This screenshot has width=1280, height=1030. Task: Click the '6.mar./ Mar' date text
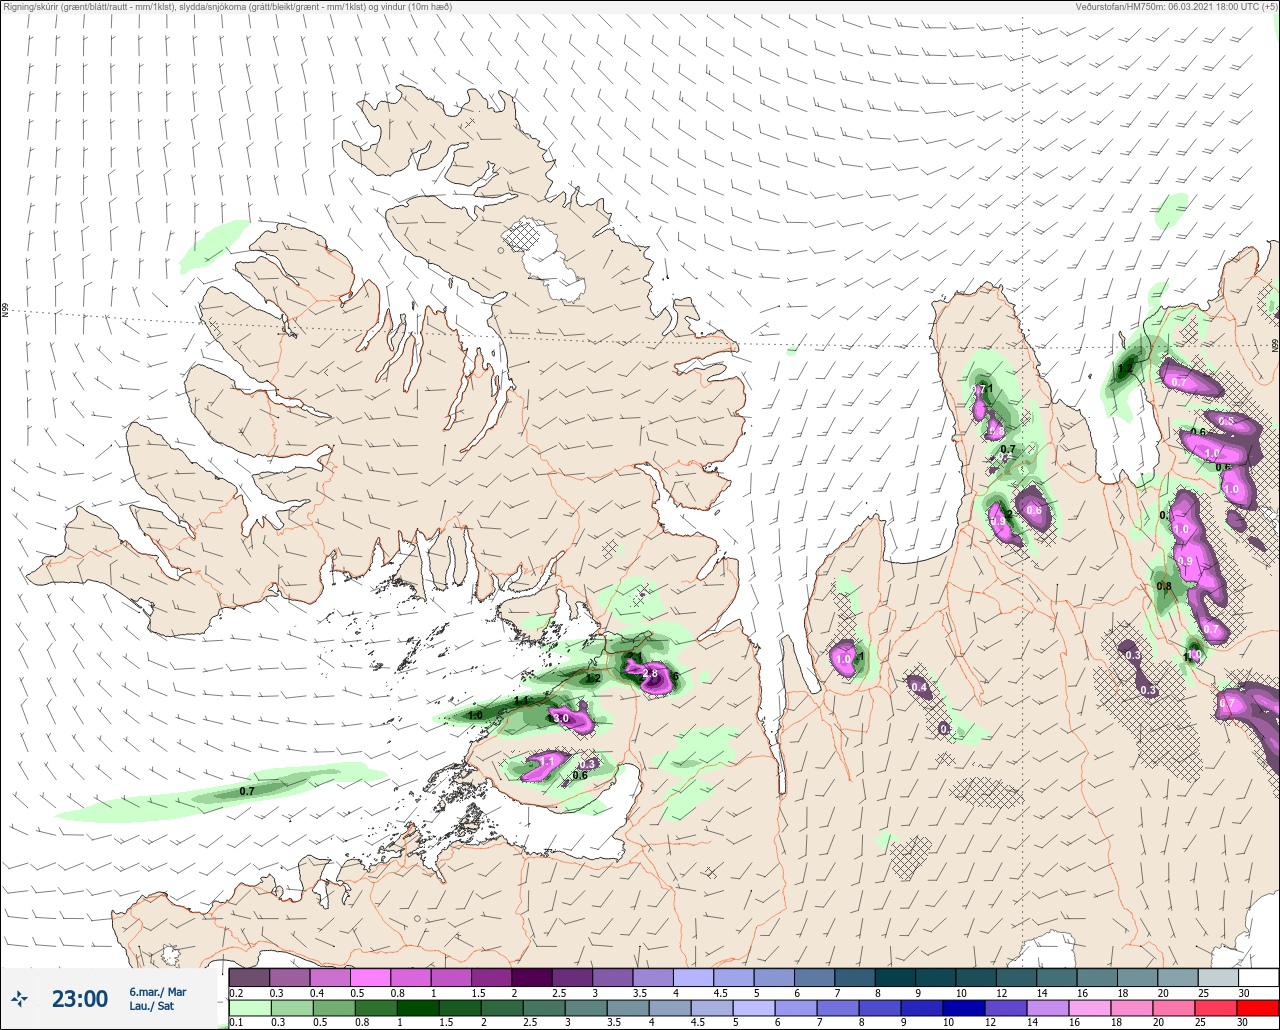click(158, 992)
